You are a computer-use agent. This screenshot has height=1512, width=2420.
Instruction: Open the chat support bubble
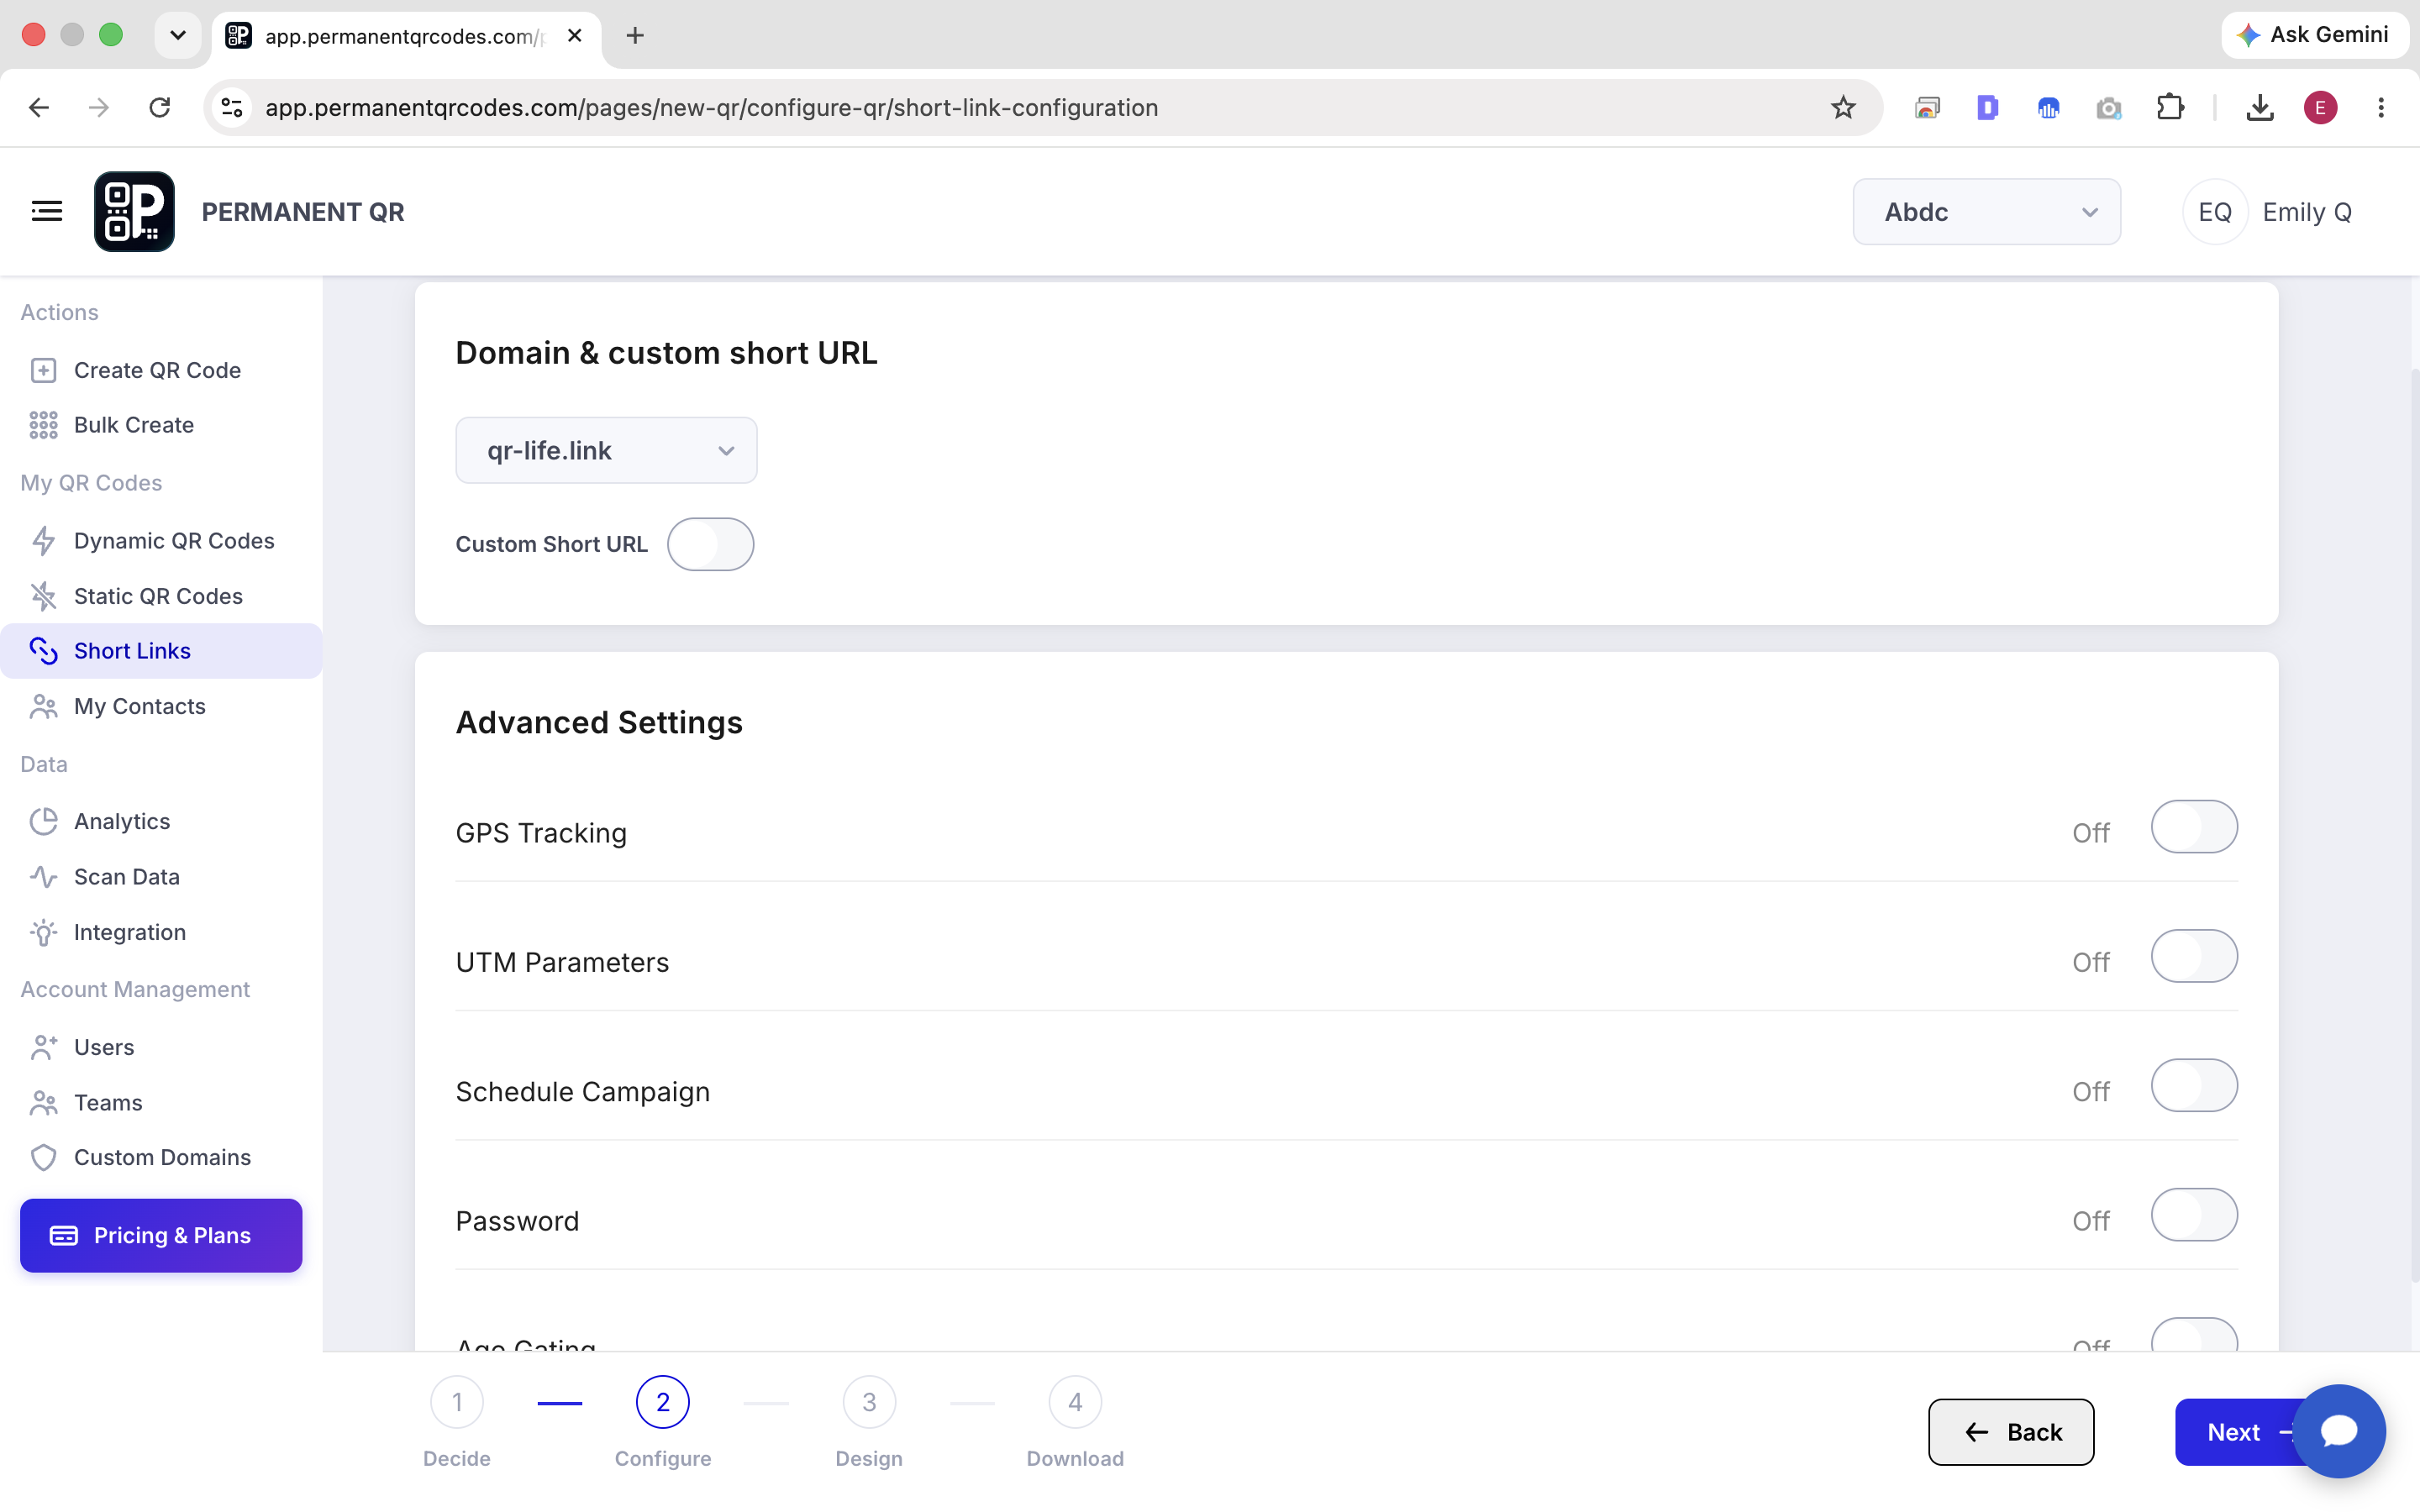tap(2339, 1431)
